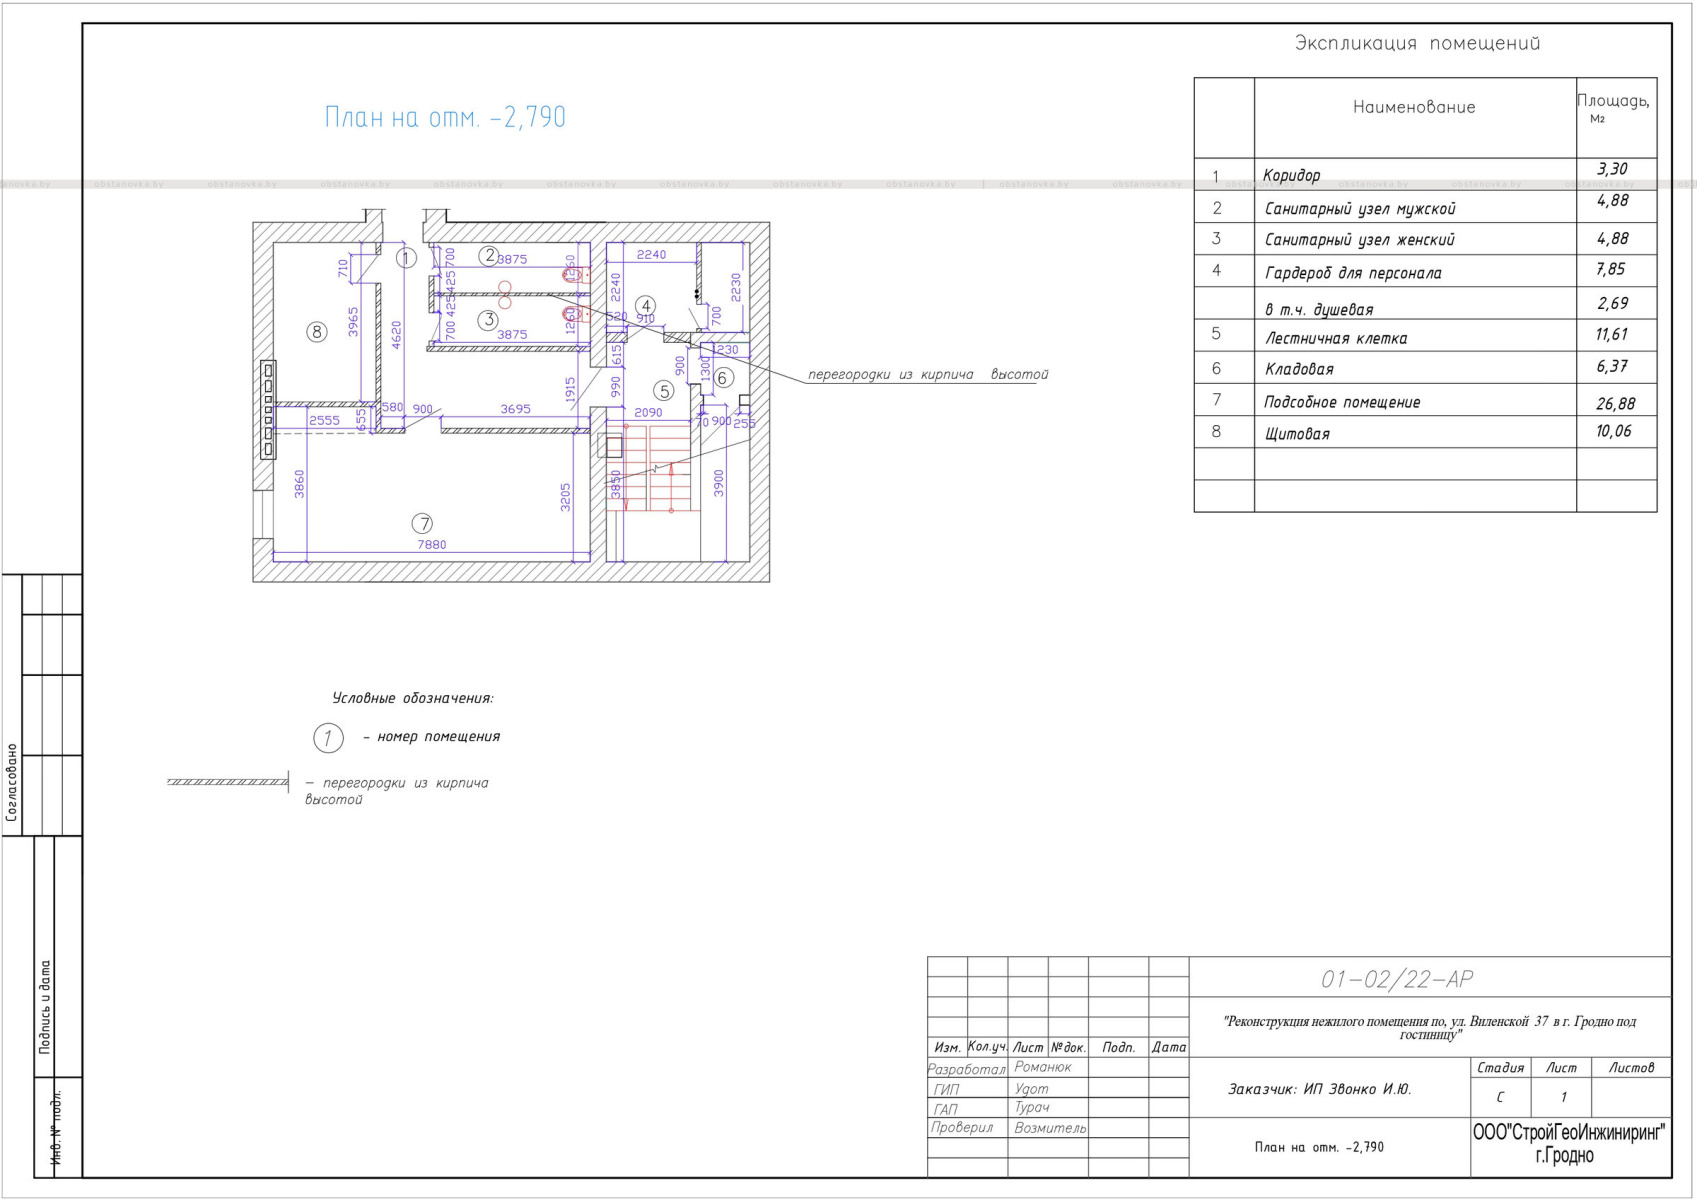Select the Щитовая area value 10,06
Screen dimensions: 1697x1200
(x=1613, y=431)
